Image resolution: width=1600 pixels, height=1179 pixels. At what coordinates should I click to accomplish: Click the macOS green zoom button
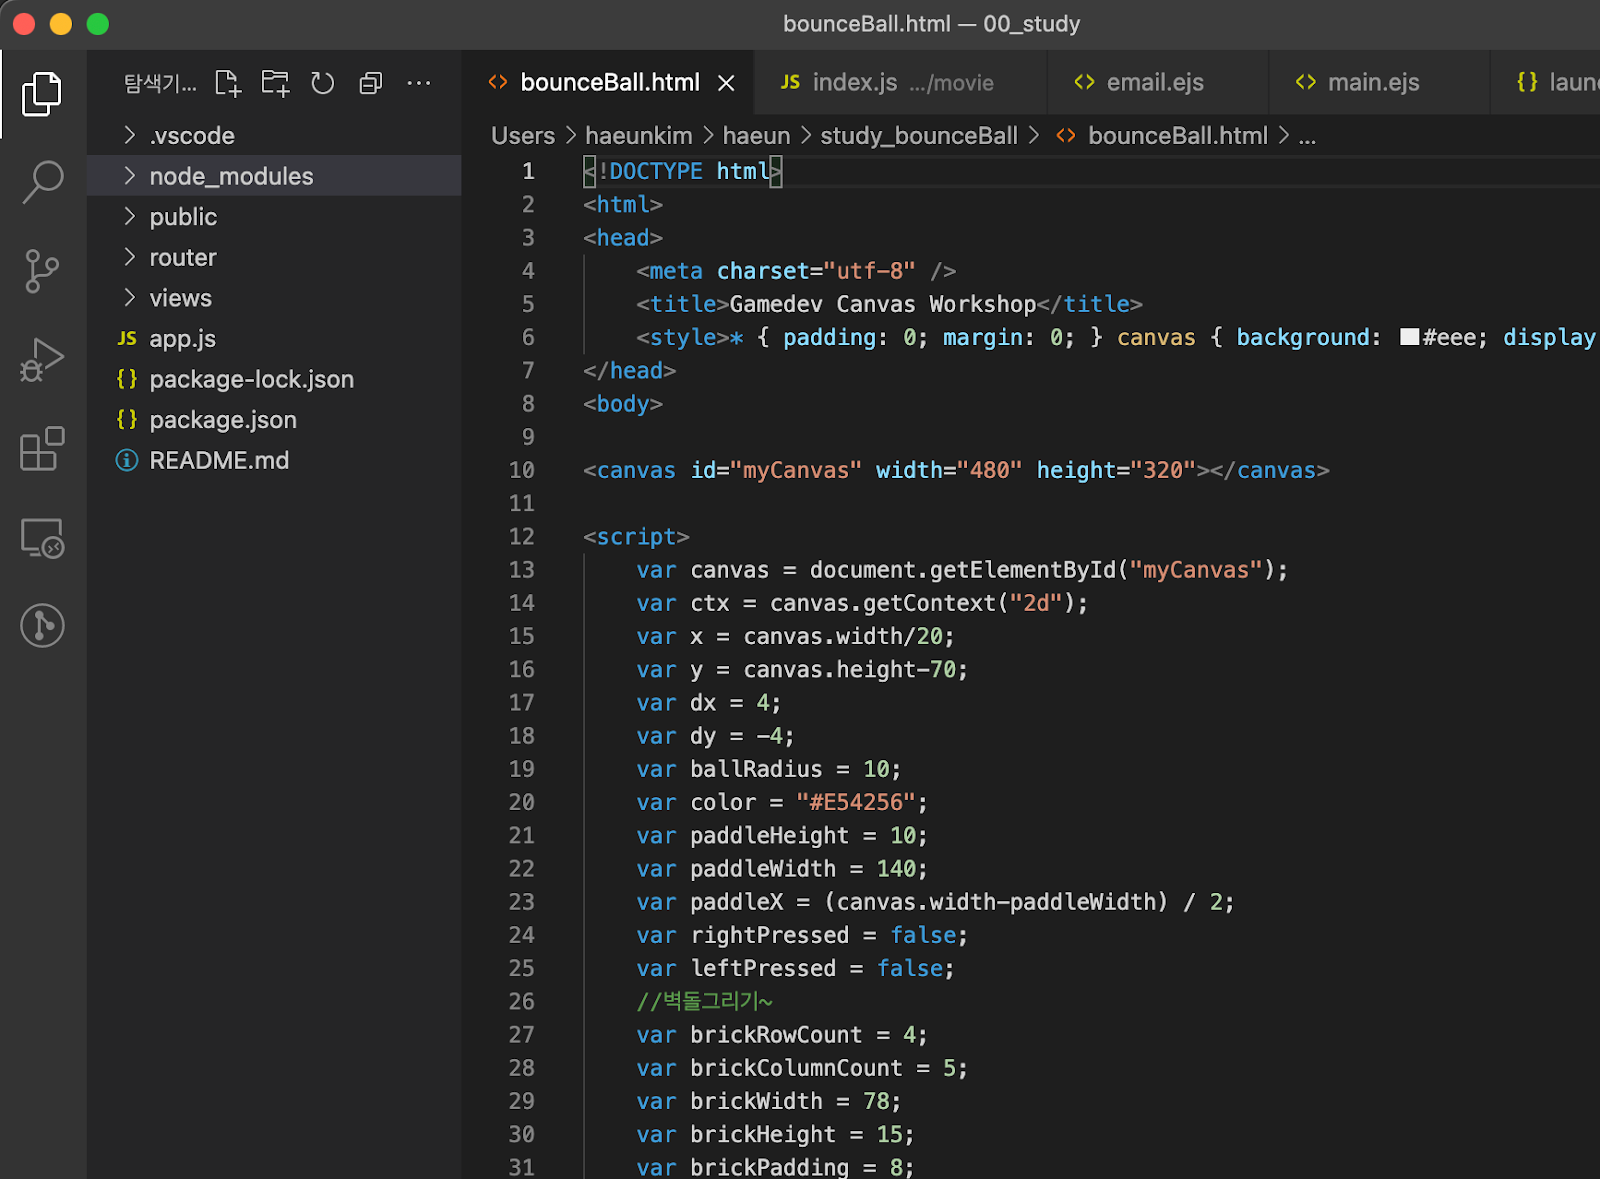(x=98, y=24)
